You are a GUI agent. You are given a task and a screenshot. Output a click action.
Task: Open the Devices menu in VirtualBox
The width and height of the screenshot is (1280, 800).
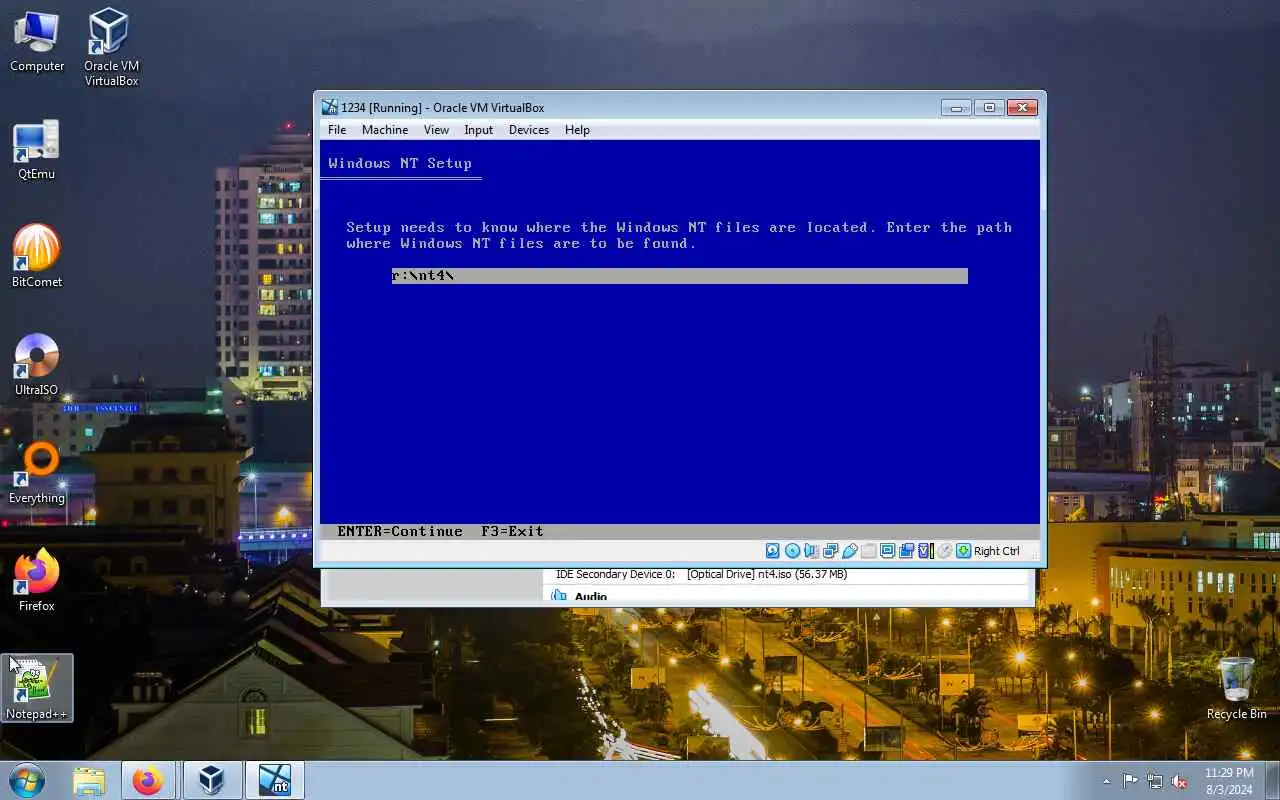(529, 130)
